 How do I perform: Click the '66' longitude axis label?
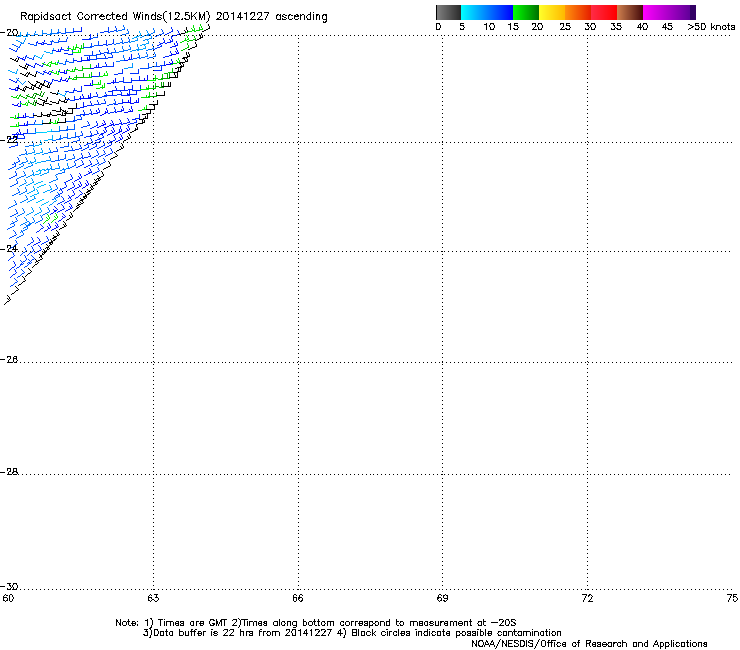coord(298,599)
